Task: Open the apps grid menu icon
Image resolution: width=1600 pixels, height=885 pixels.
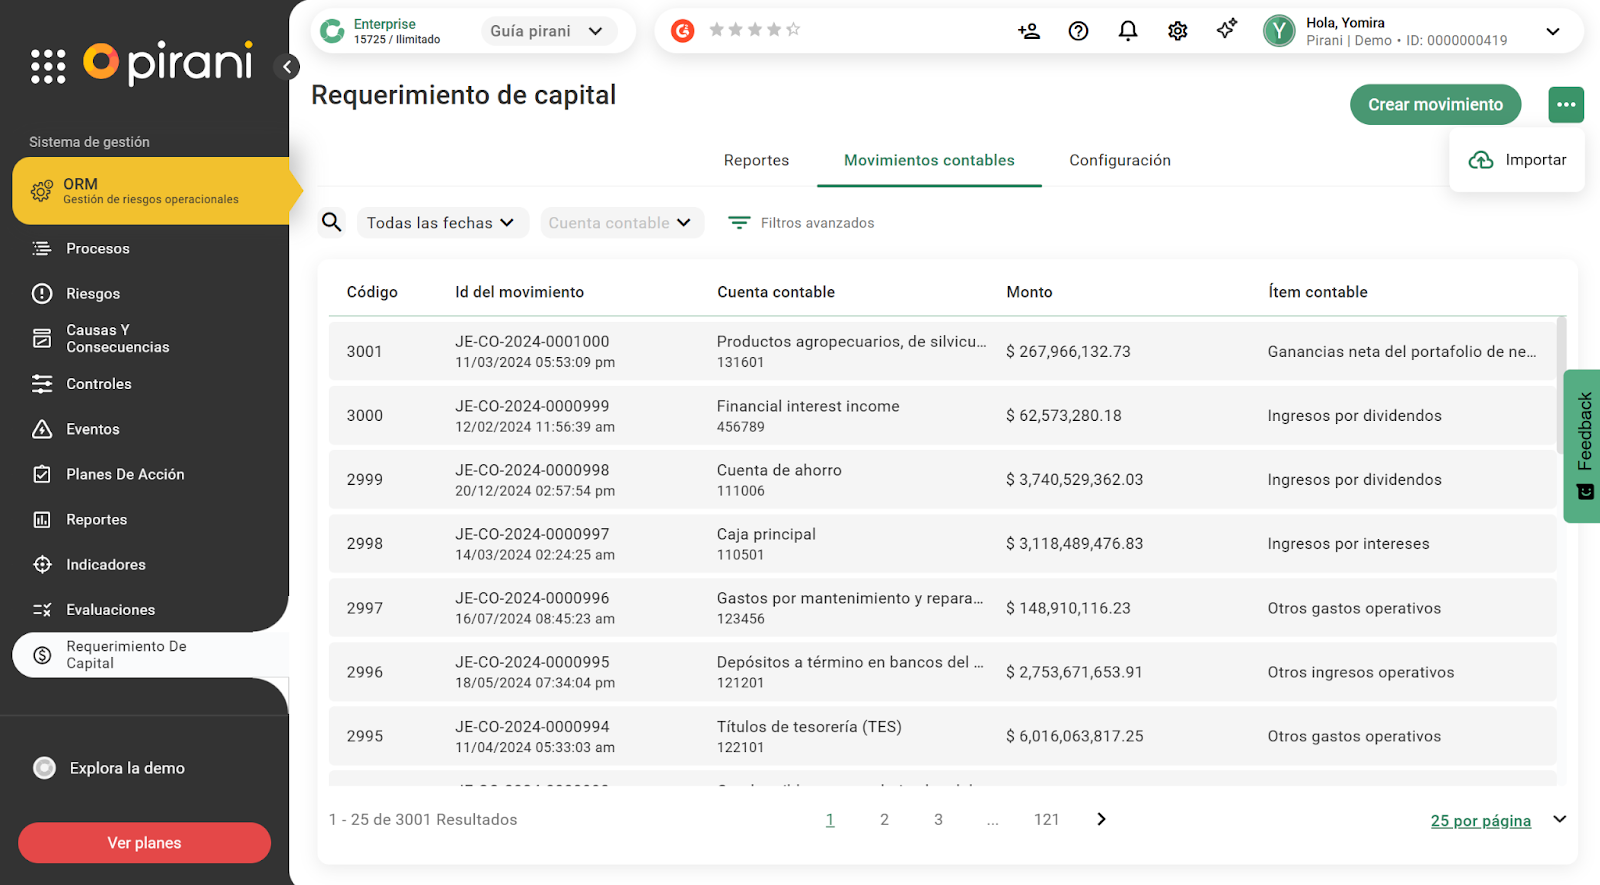Action: [x=48, y=66]
